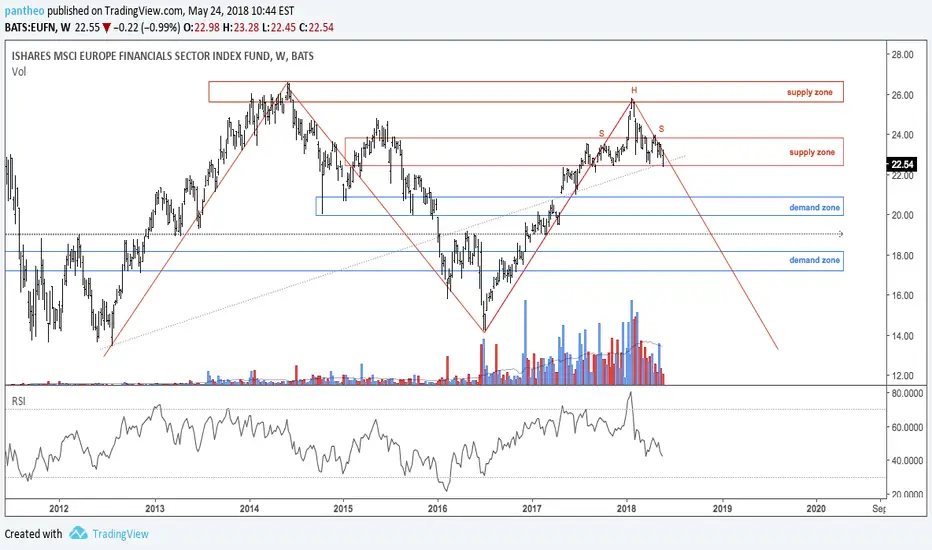Select the demand zone label near 20.00
The width and height of the screenshot is (932, 550).
click(x=814, y=208)
